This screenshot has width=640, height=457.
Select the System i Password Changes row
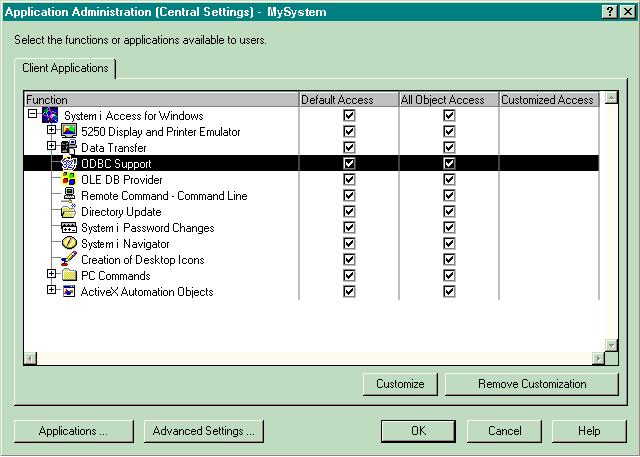point(311,227)
